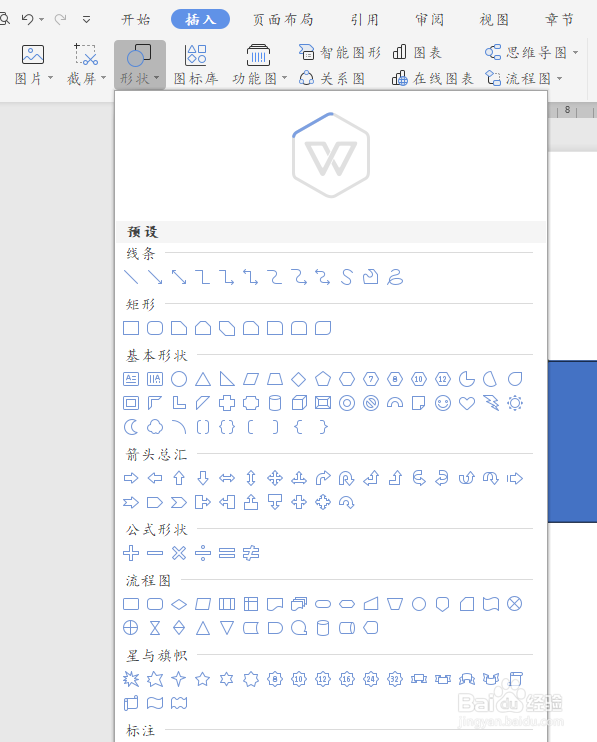Screen dimensions: 597x742
Task: Pick the cylinder basic shape
Action: (x=275, y=403)
